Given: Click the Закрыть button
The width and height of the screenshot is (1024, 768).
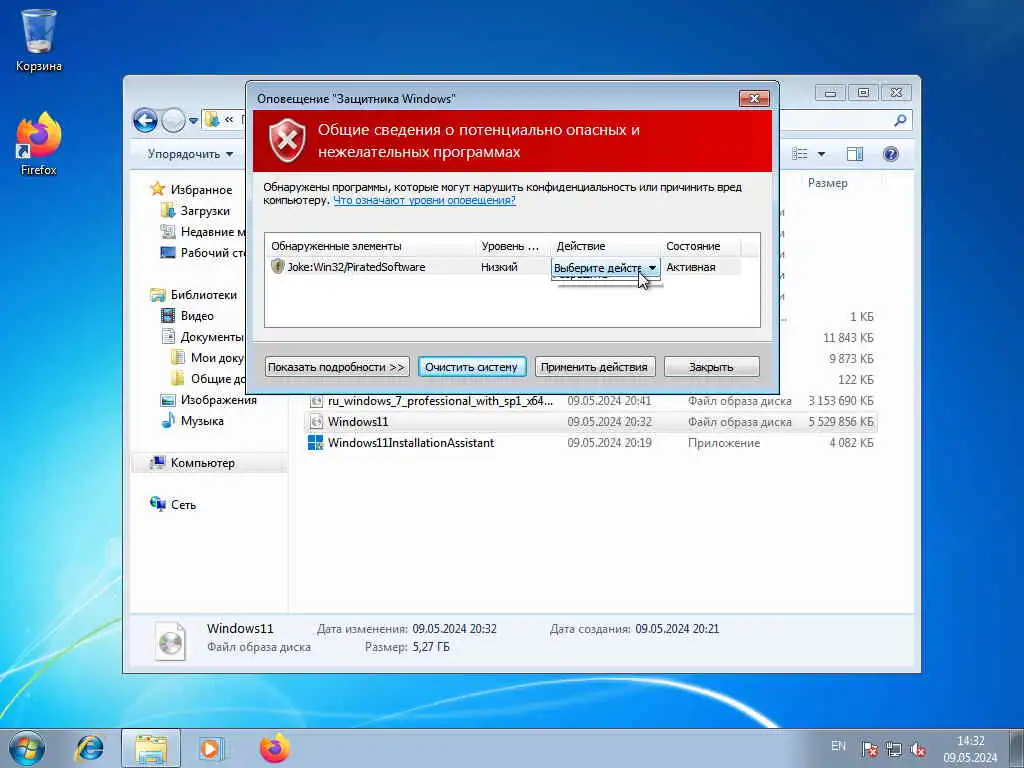Looking at the screenshot, I should [x=711, y=367].
